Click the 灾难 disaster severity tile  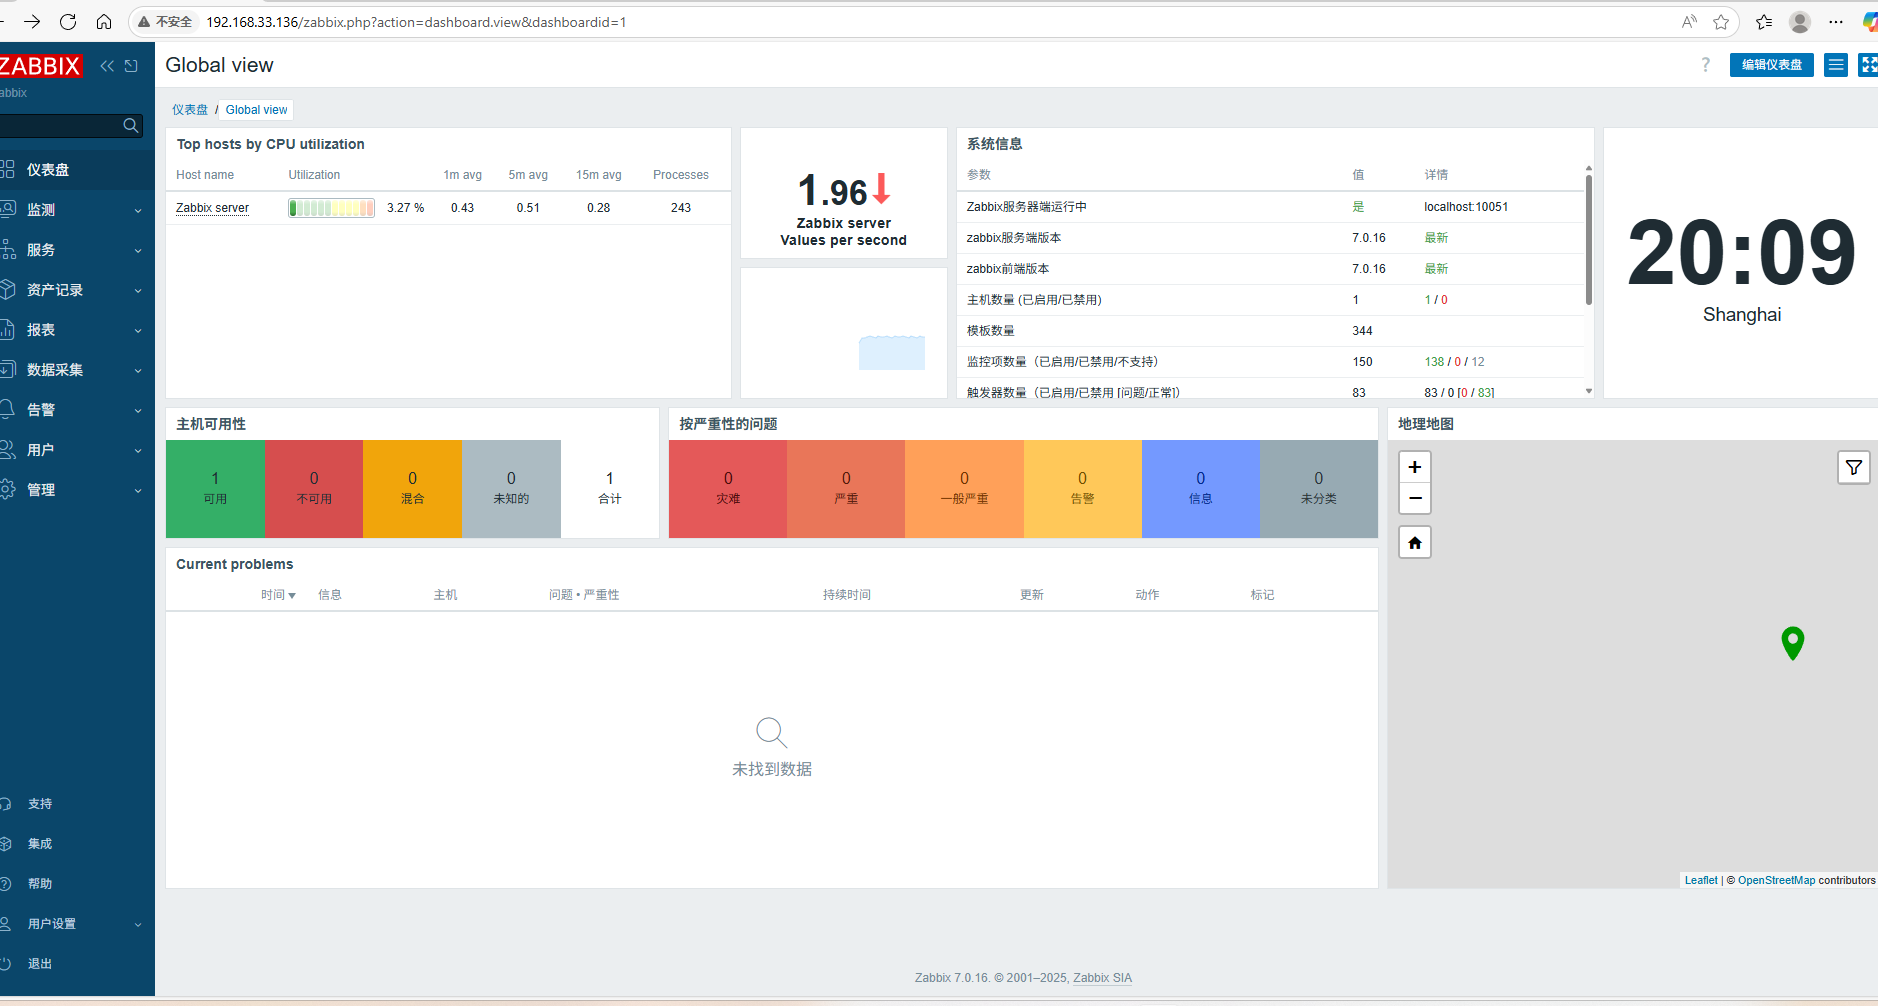(728, 489)
